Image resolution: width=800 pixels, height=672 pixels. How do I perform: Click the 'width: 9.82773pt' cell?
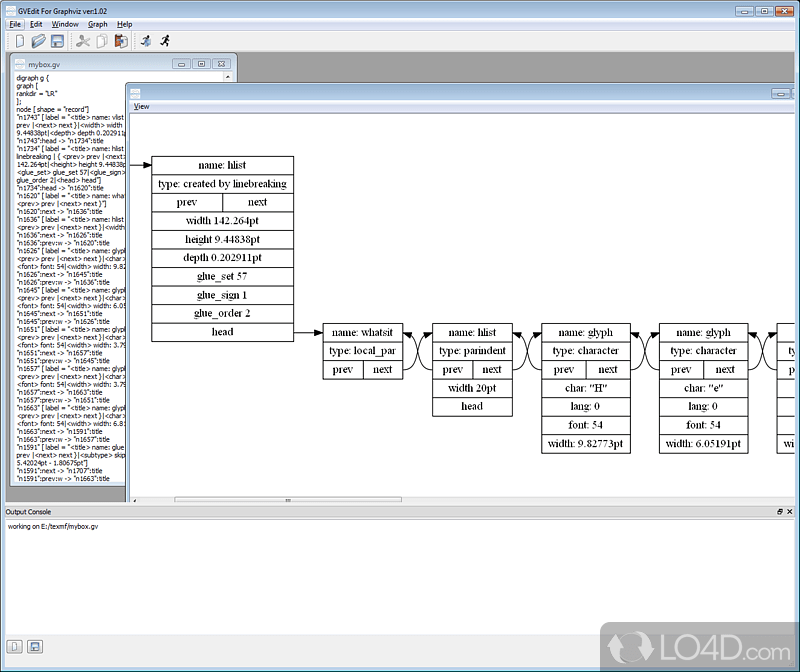click(586, 444)
